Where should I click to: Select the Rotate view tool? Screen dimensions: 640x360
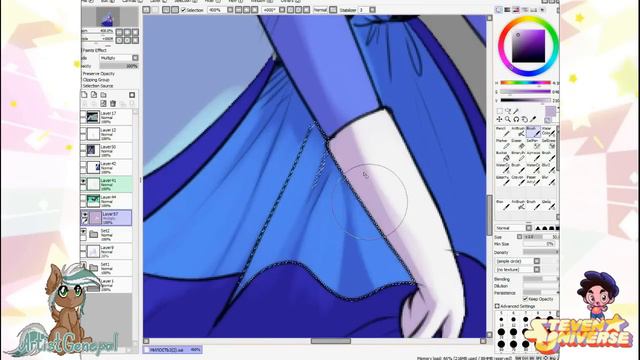tap(516, 119)
